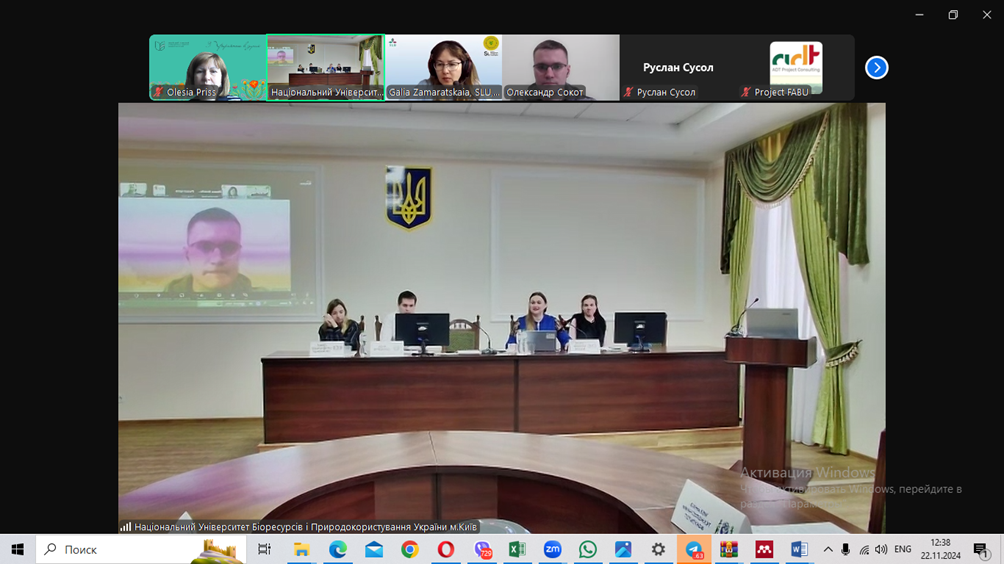Screen dimensions: 1004x564
Task: Open Photos app from taskbar
Action: coord(623,549)
